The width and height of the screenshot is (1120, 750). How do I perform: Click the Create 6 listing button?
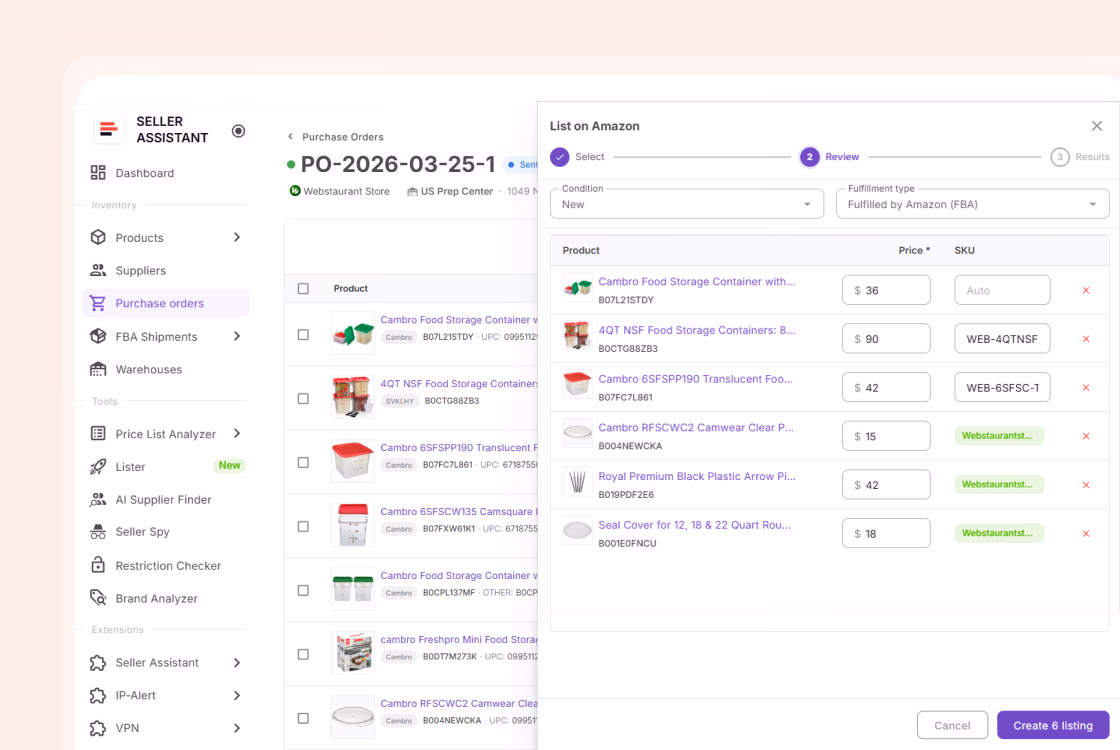pos(1053,725)
